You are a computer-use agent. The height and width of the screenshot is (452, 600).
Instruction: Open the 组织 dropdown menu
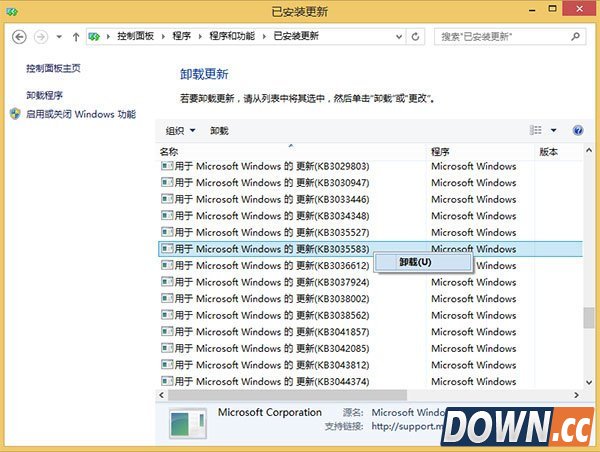[180, 131]
